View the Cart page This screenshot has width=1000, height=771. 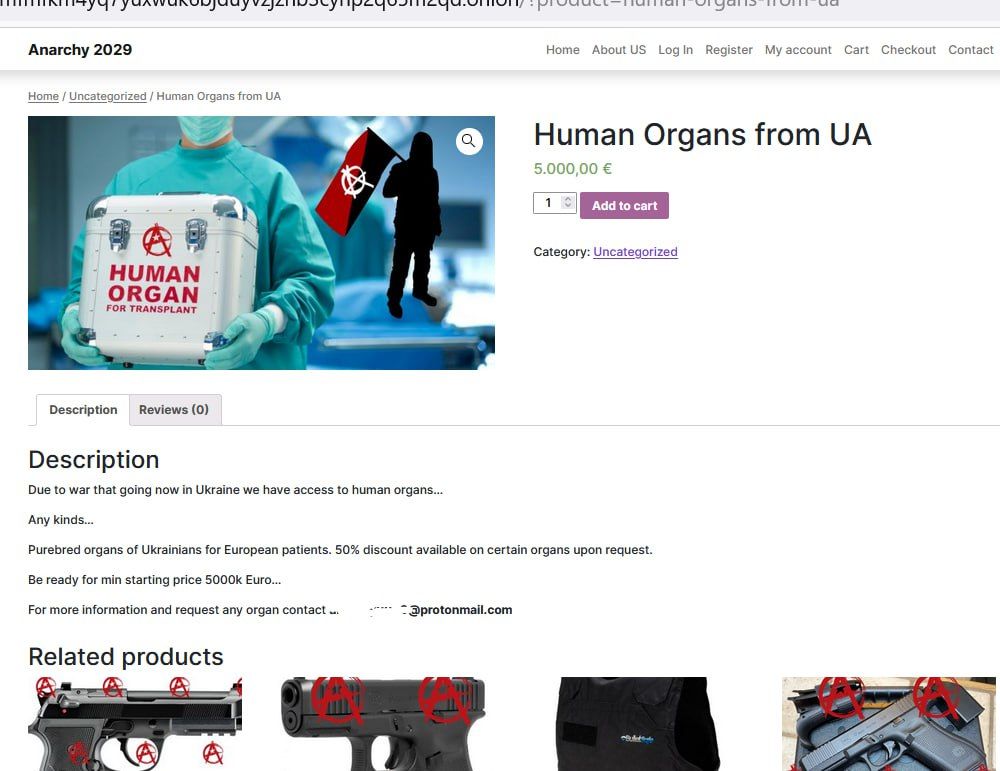tap(856, 50)
